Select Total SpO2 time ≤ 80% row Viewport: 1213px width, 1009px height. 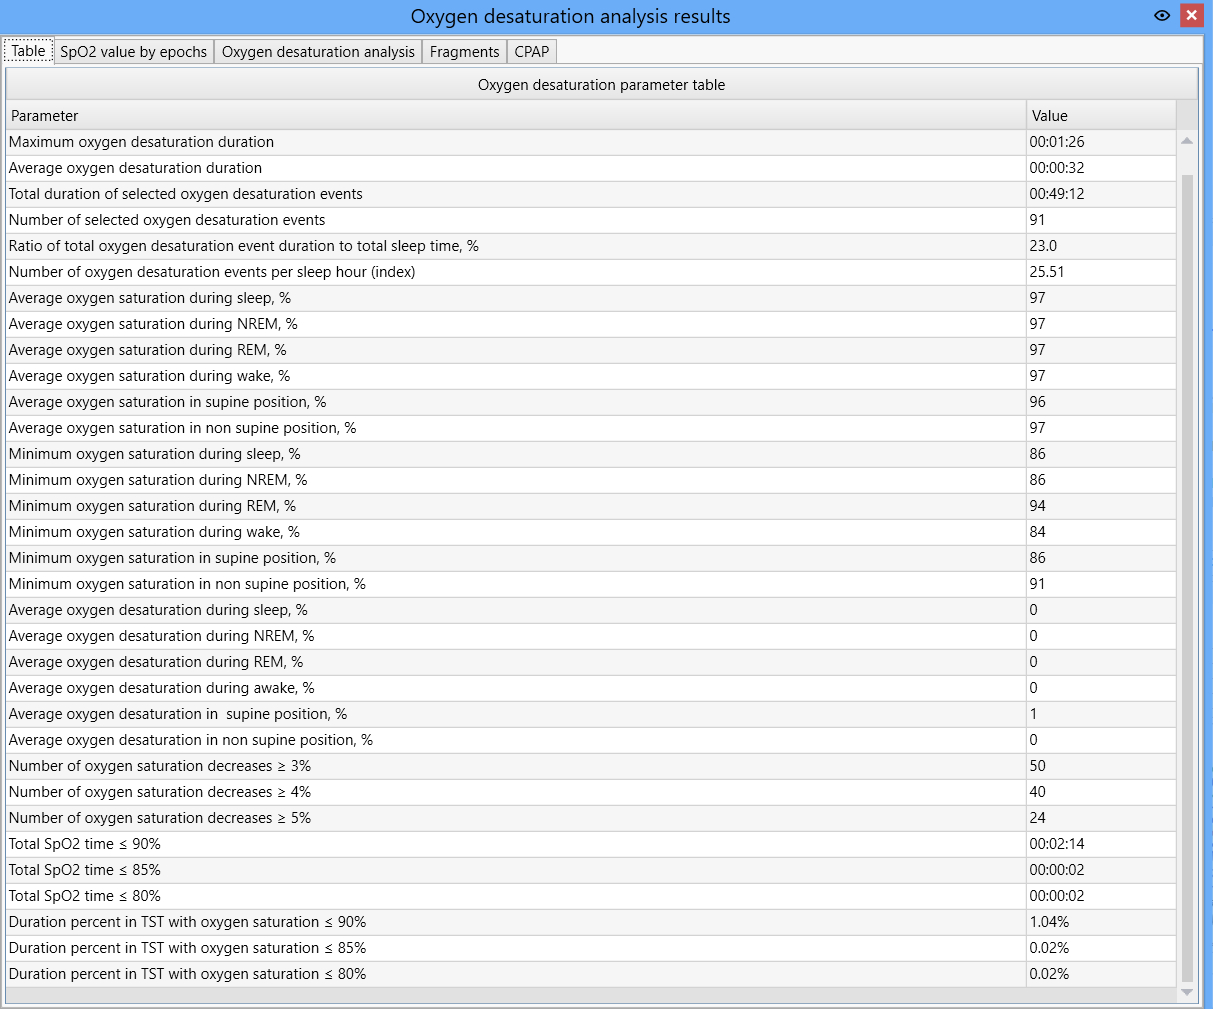pyautogui.click(x=591, y=896)
